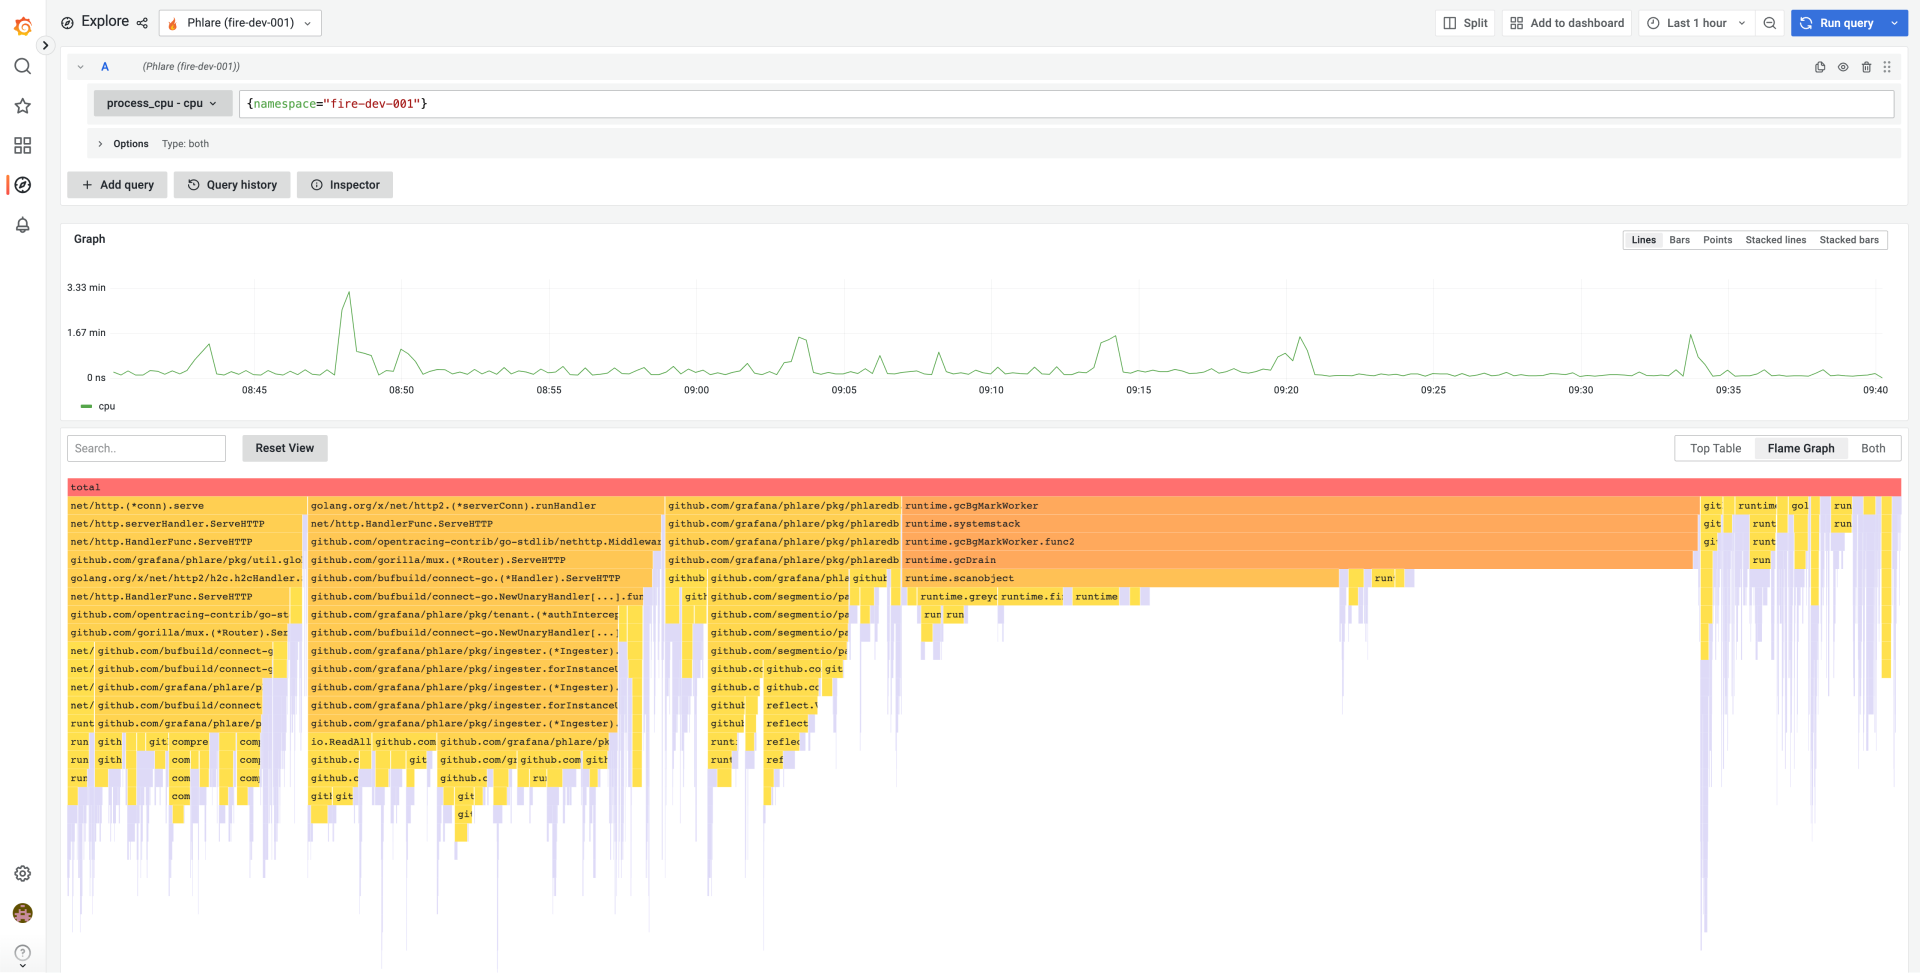This screenshot has width=1920, height=973.
Task: Open the share shortened link icon beside Explore
Action: (142, 21)
